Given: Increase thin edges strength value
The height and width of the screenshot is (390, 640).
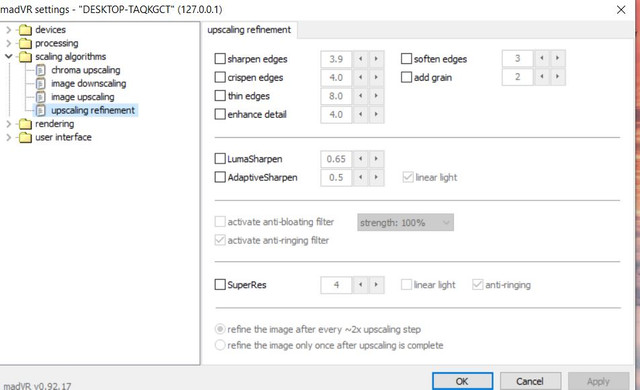Looking at the screenshot, I should click(376, 96).
